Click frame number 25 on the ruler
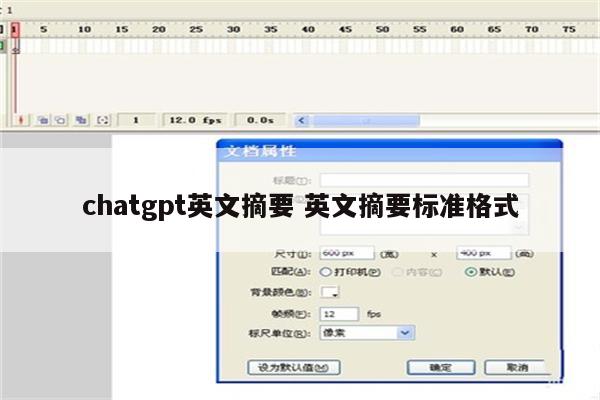 [x=196, y=29]
